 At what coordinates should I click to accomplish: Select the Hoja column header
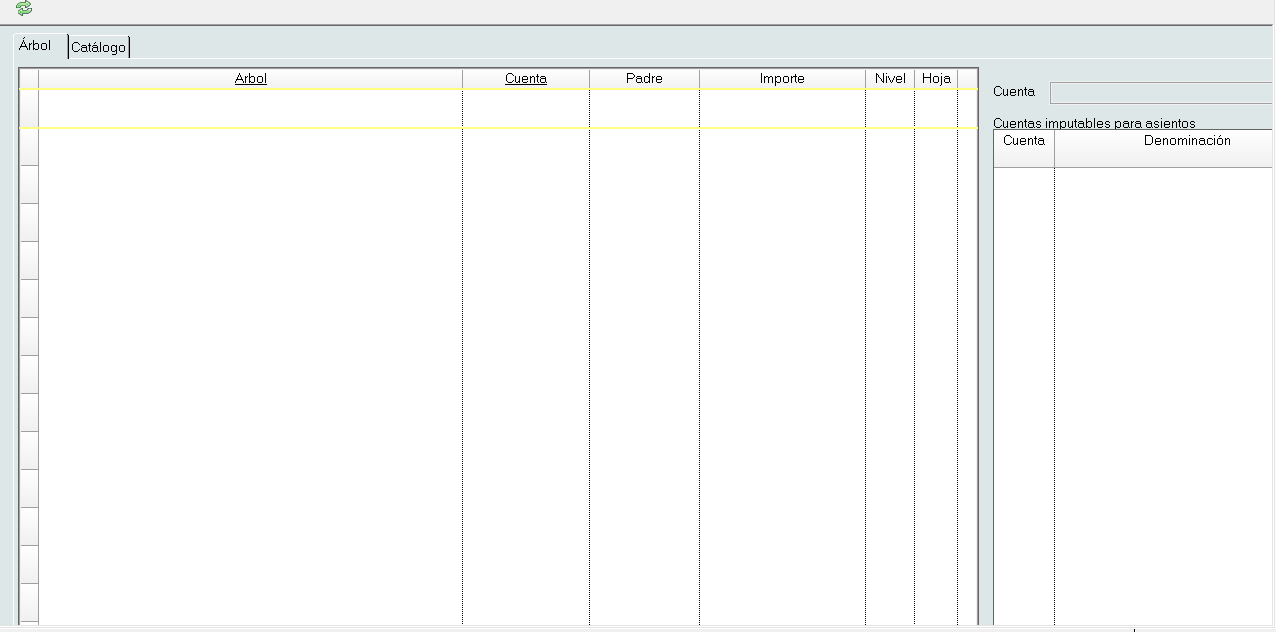coord(936,78)
